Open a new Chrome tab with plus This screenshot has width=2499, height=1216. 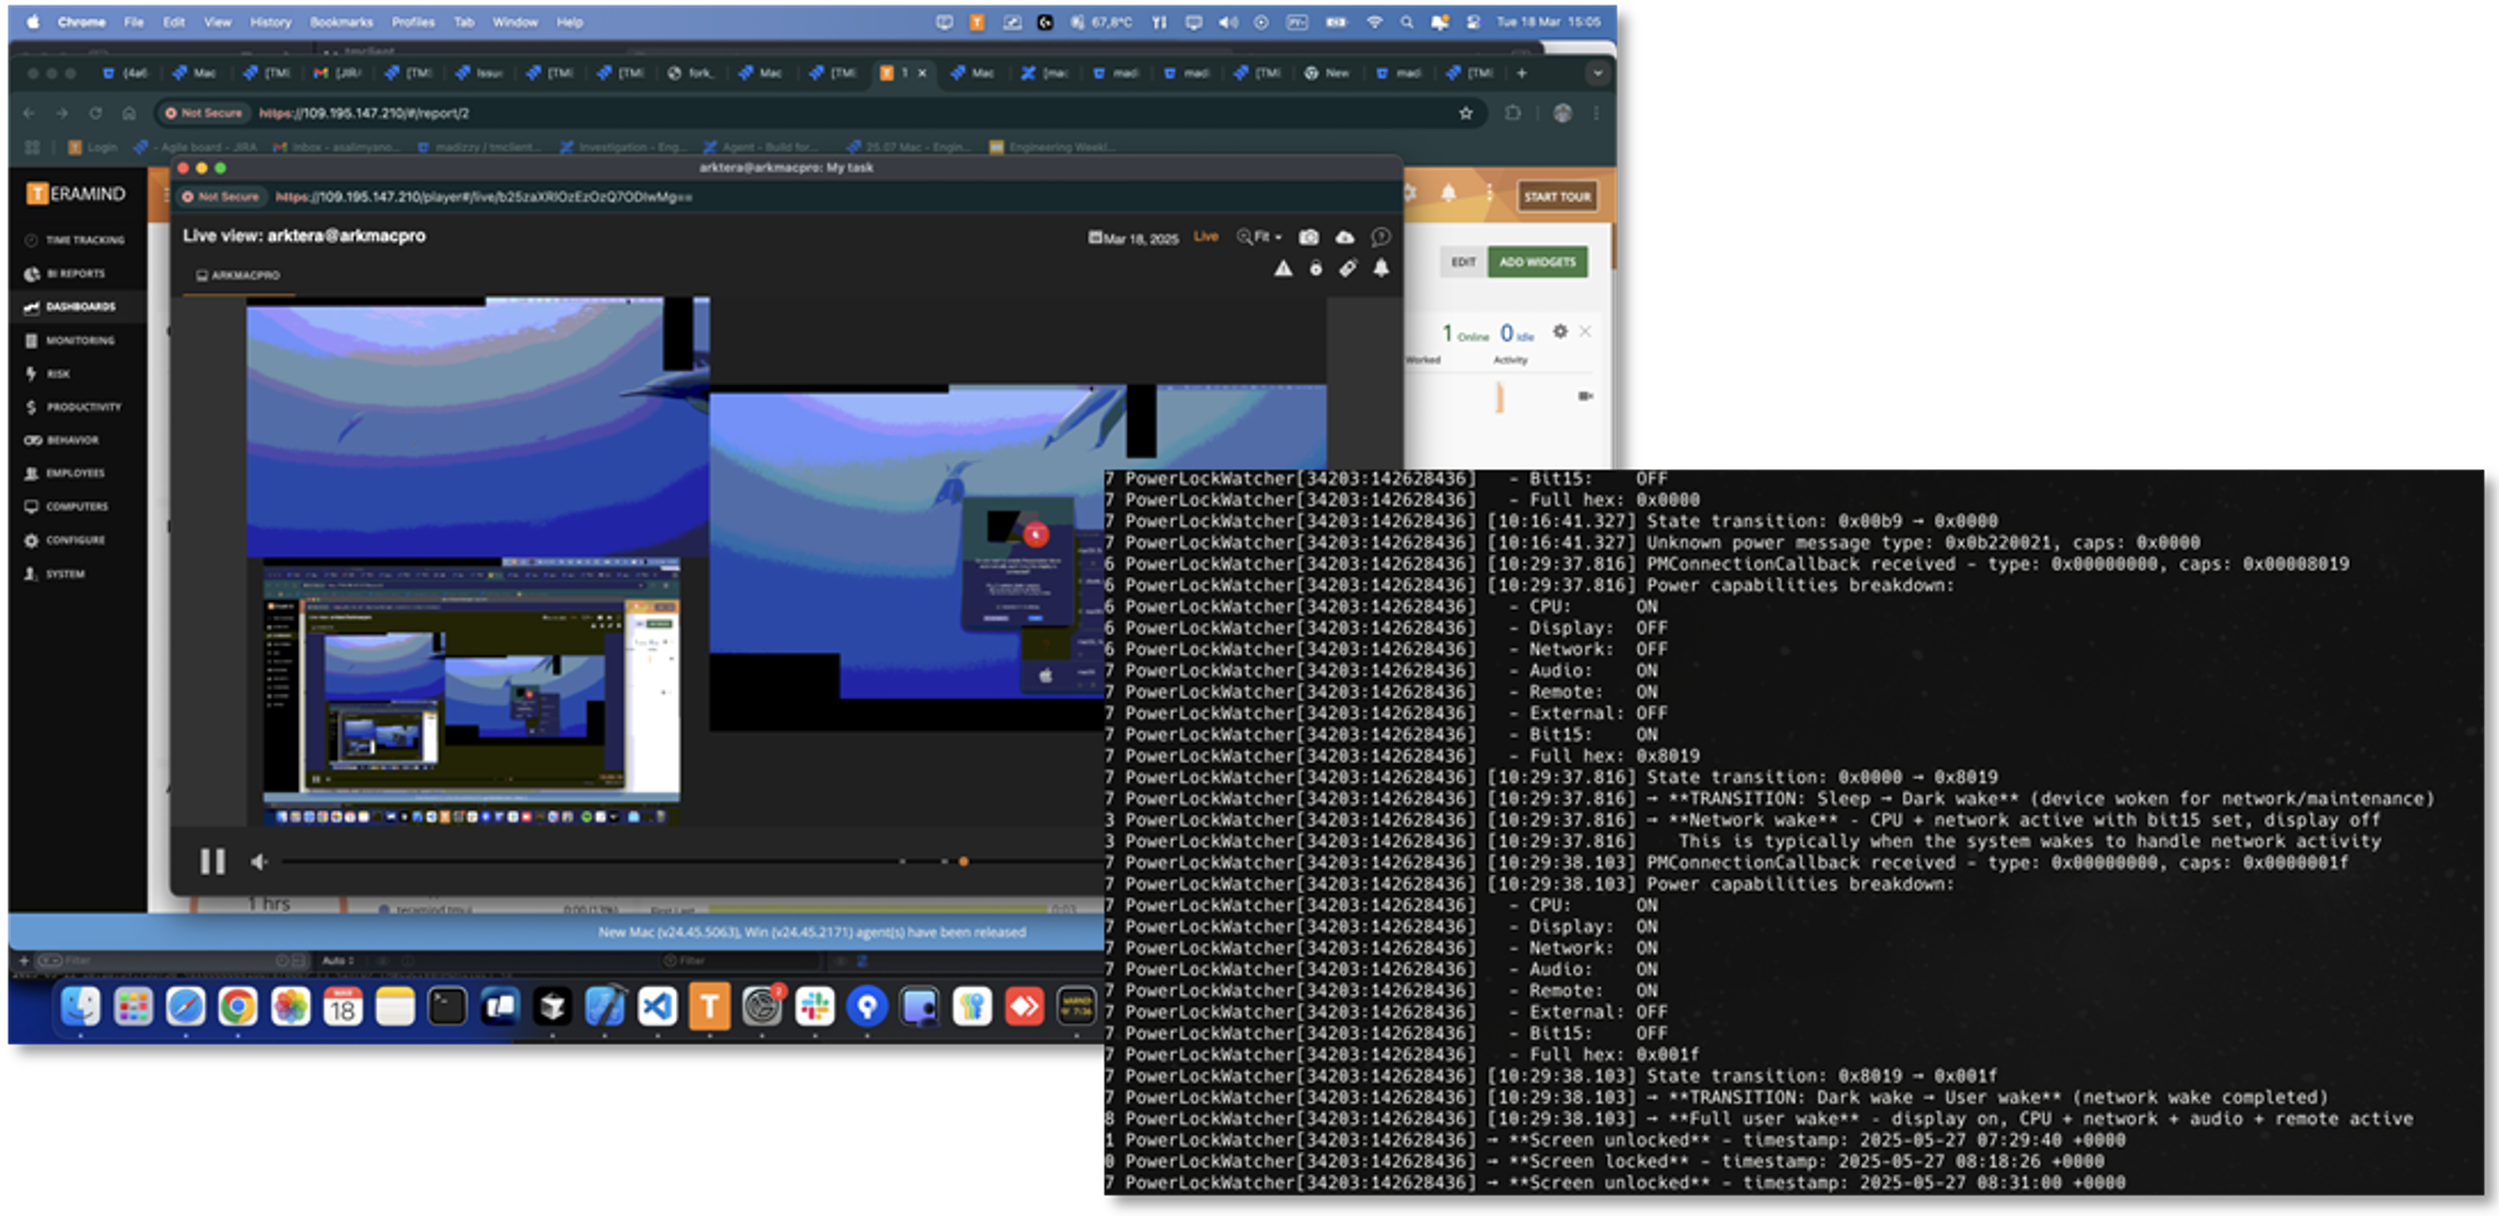tap(1521, 73)
